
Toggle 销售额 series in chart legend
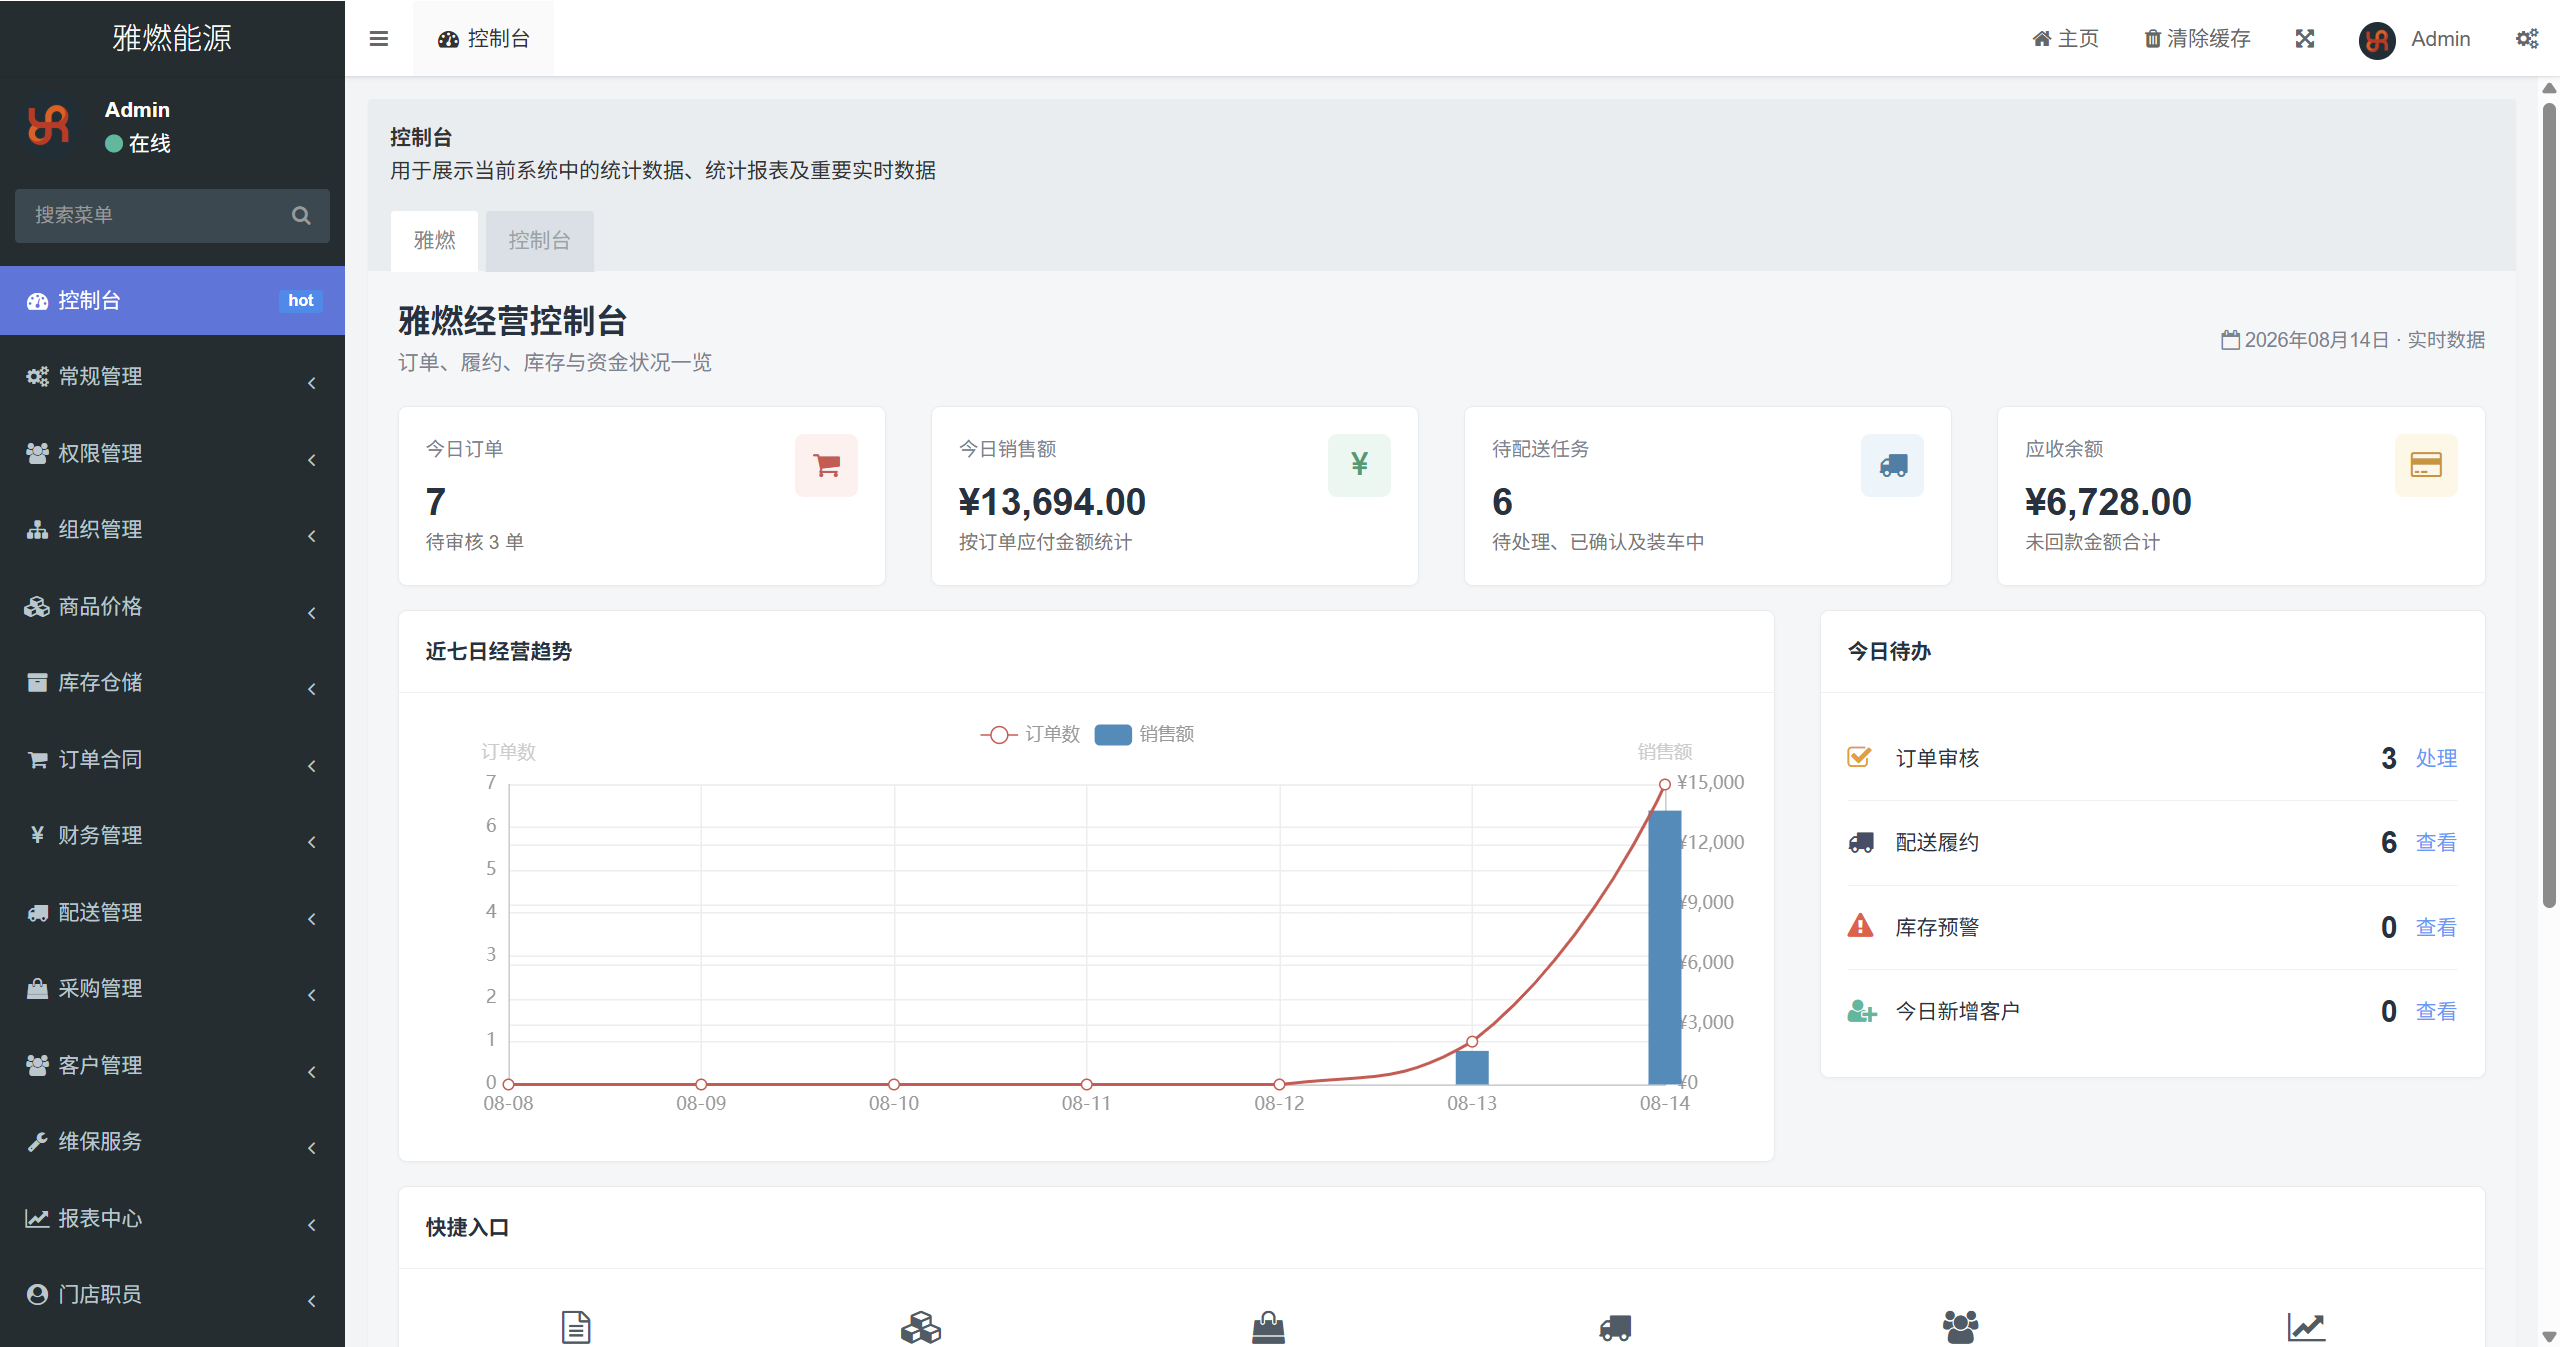click(x=1144, y=734)
